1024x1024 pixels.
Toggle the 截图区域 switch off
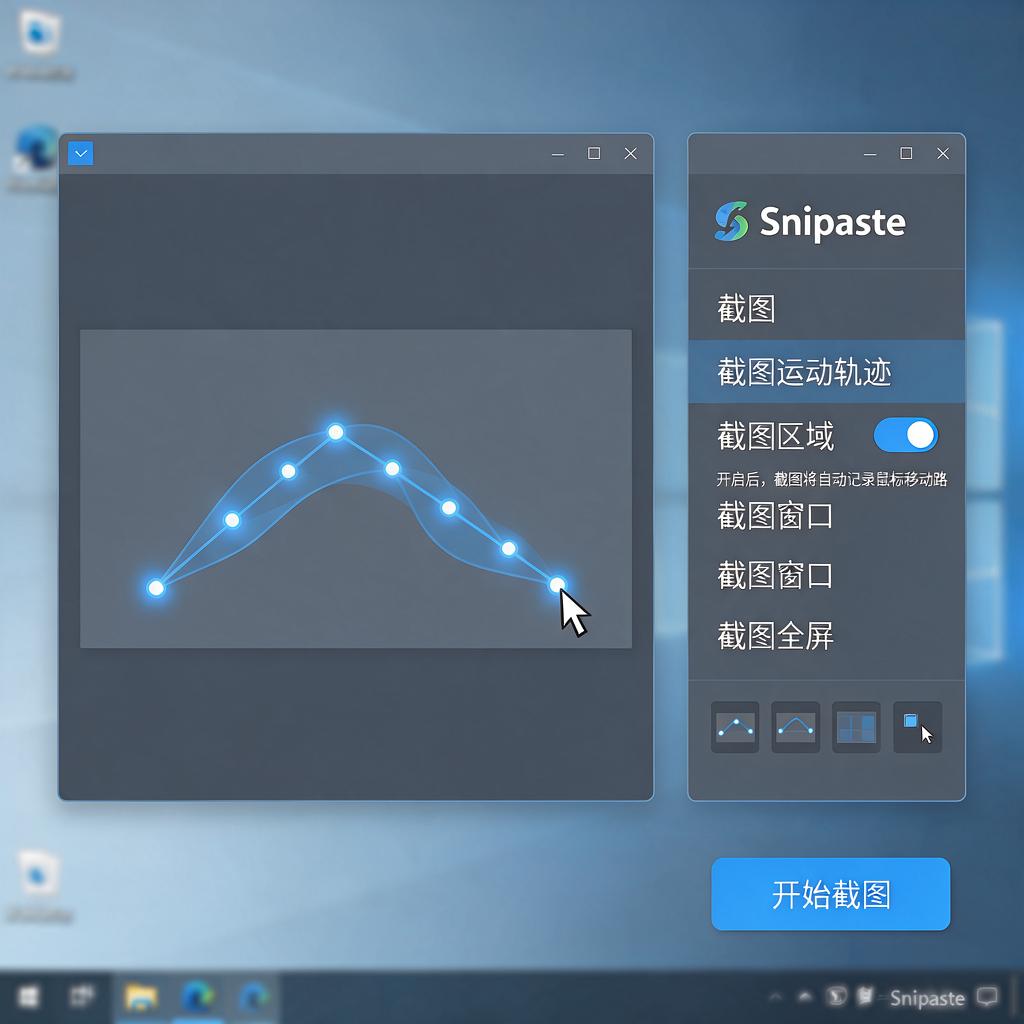click(x=906, y=436)
